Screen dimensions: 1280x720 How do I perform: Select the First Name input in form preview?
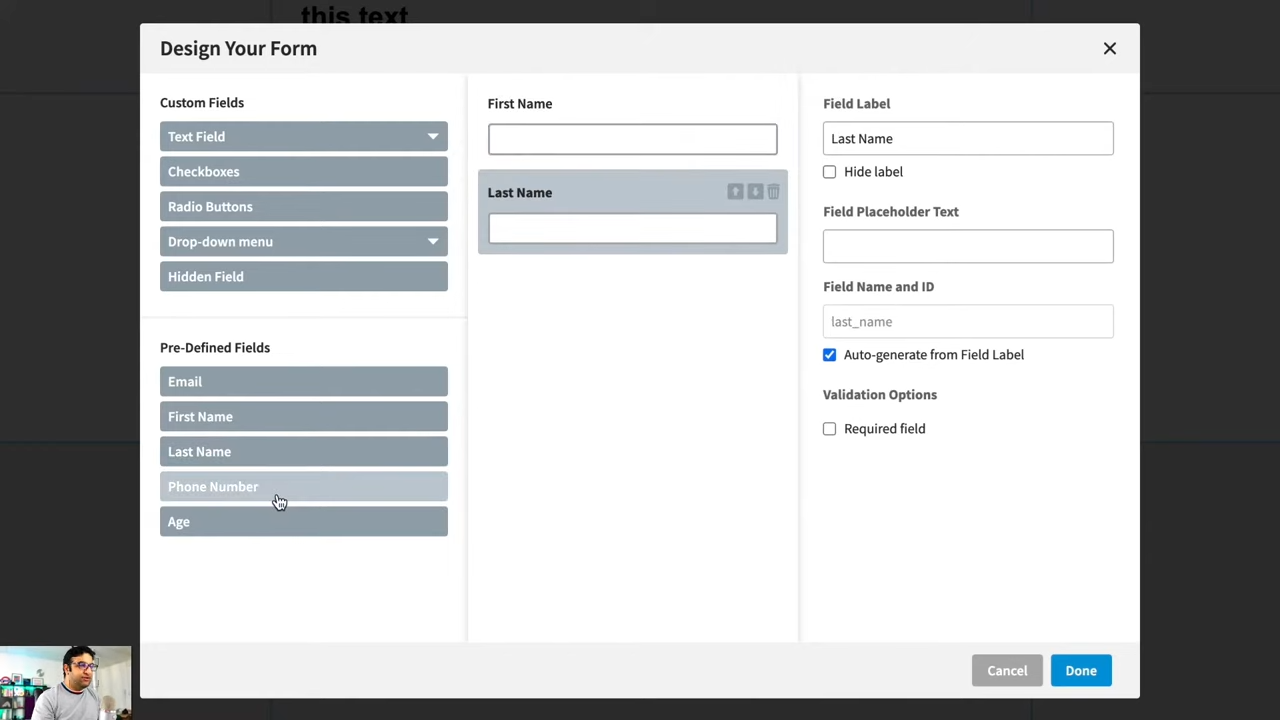point(632,140)
